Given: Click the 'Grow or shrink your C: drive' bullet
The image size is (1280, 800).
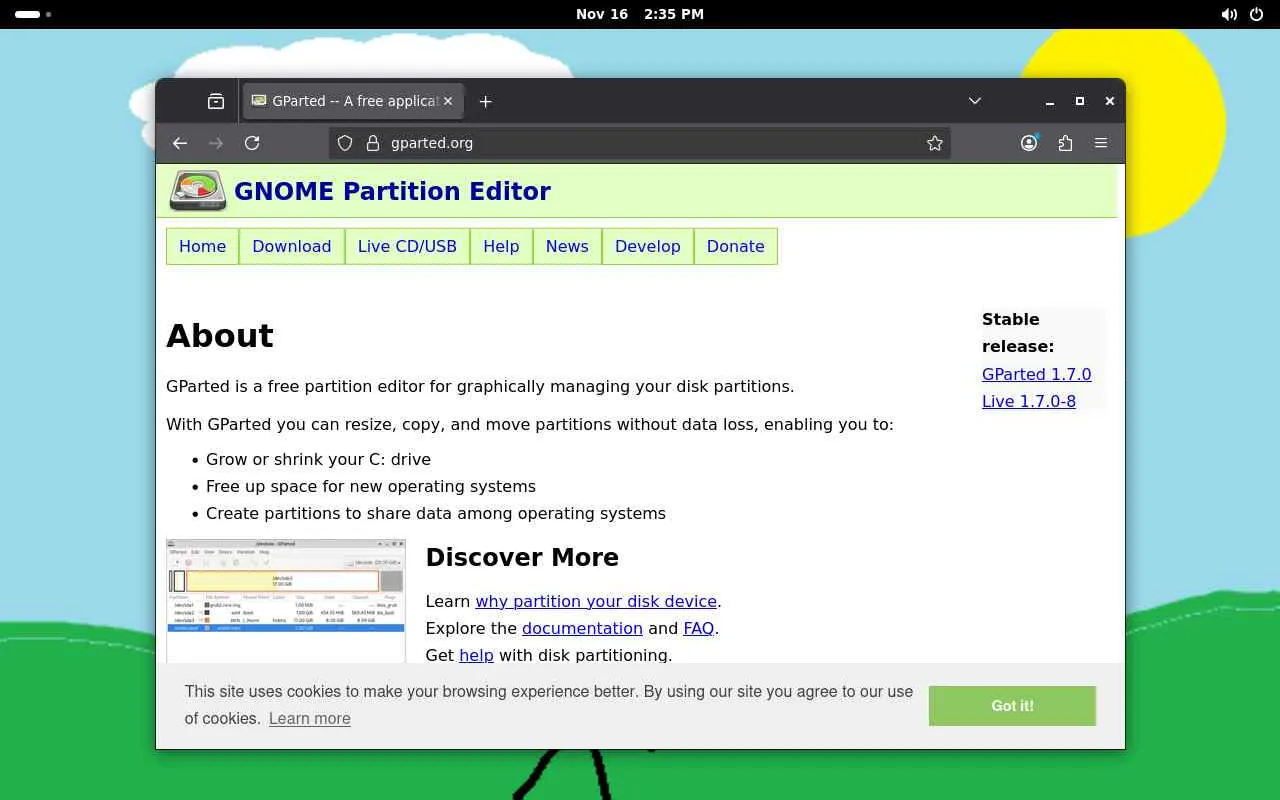Looking at the screenshot, I should click(318, 459).
